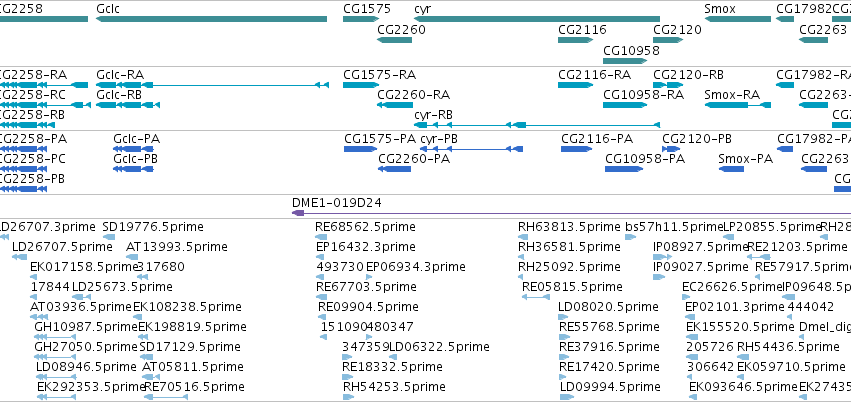Click the CG10958-RA transcript bar

625,105
